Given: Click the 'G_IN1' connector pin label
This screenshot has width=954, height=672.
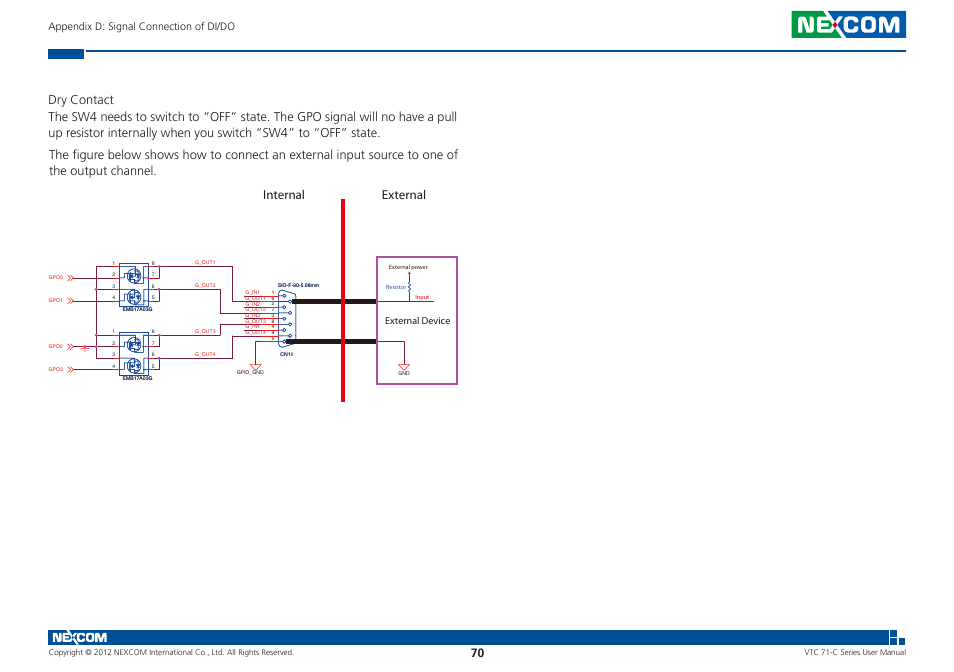Looking at the screenshot, I should point(252,293).
